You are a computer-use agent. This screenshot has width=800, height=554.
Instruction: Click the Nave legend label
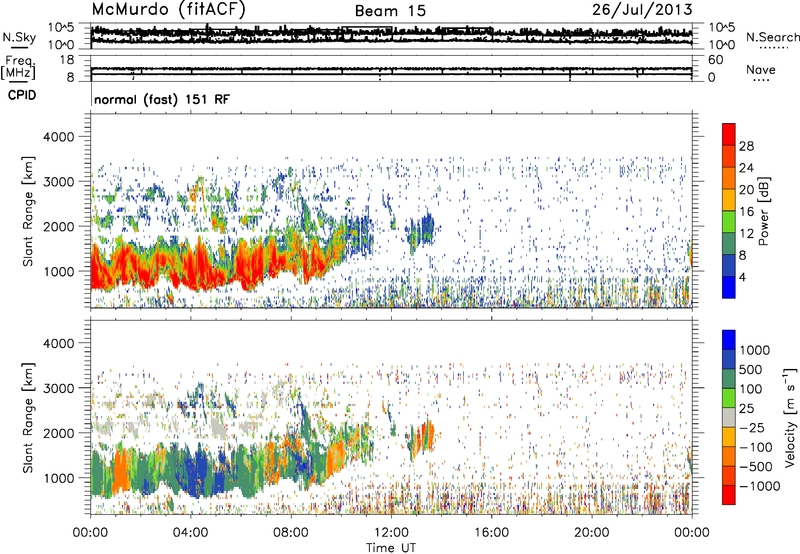click(761, 69)
